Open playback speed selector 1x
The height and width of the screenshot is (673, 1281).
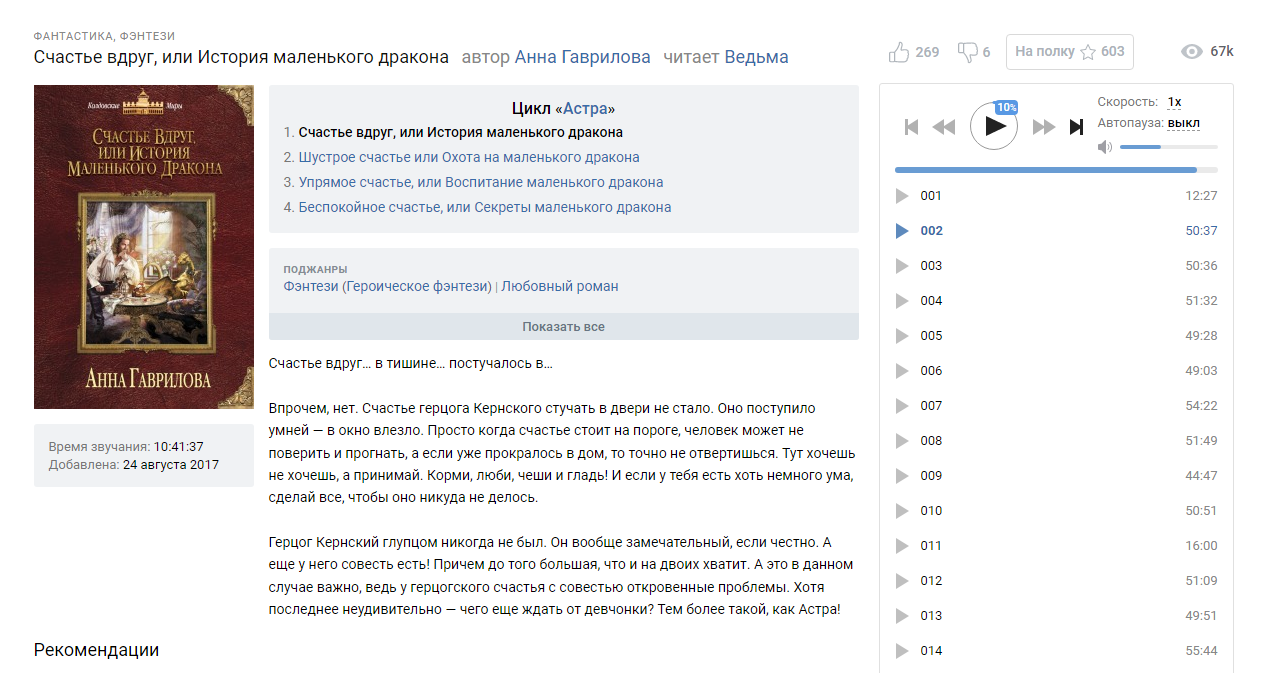pyautogui.click(x=1174, y=102)
